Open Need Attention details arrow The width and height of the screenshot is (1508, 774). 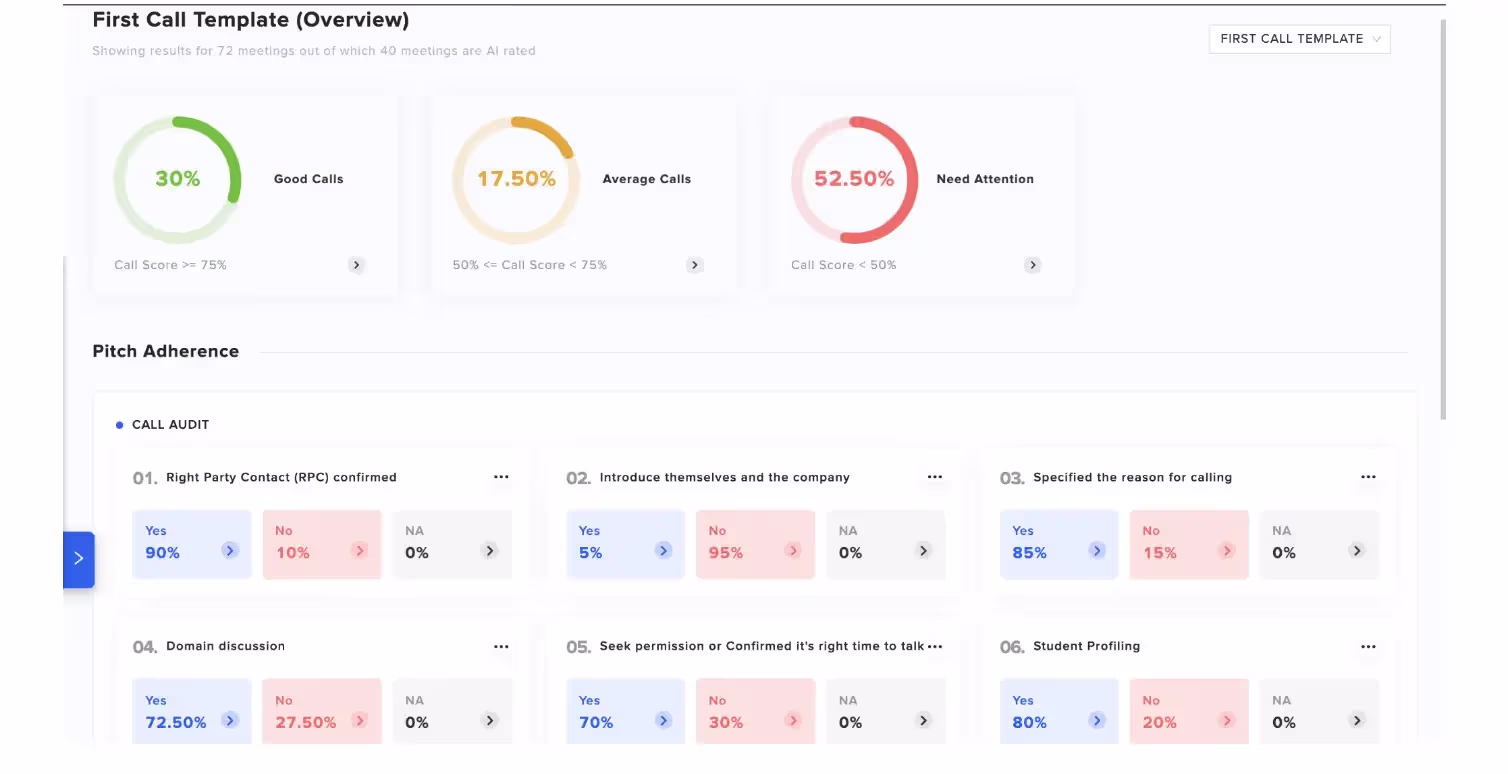[1033, 265]
